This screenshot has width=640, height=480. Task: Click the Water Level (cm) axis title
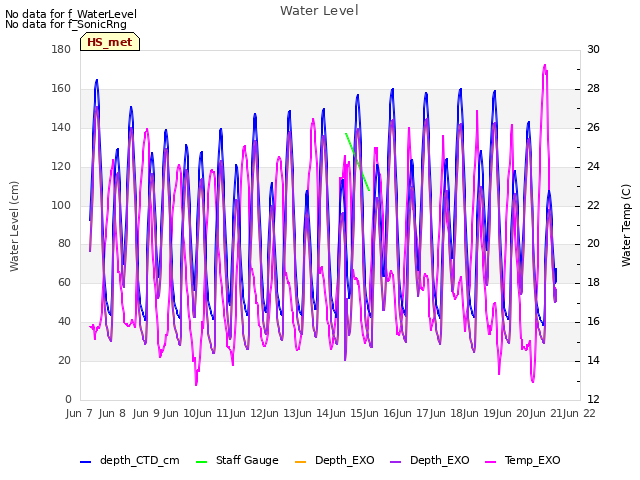14,226
